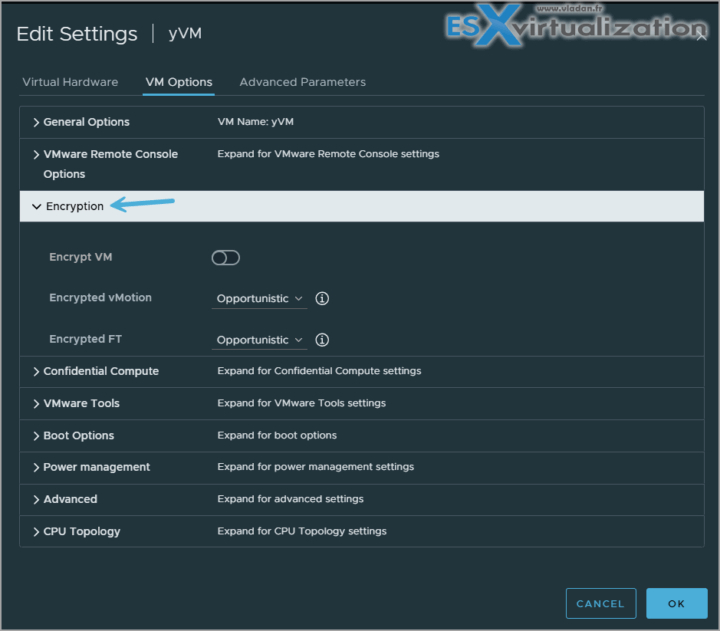The height and width of the screenshot is (631, 720).
Task: Click 'Expand for VMware Tools settings' text
Action: [301, 403]
